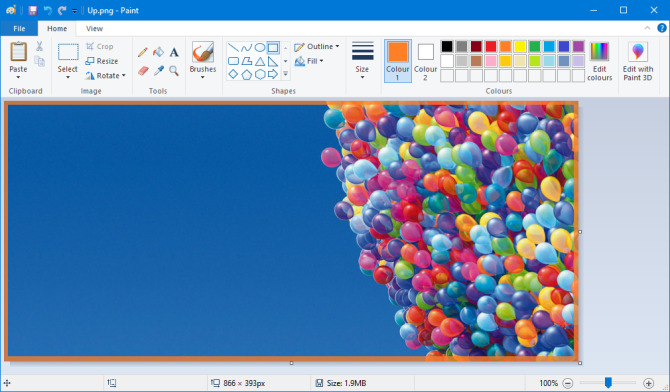Pick the yellow colour swatch
Image resolution: width=670 pixels, height=392 pixels.
pyautogui.click(x=520, y=46)
